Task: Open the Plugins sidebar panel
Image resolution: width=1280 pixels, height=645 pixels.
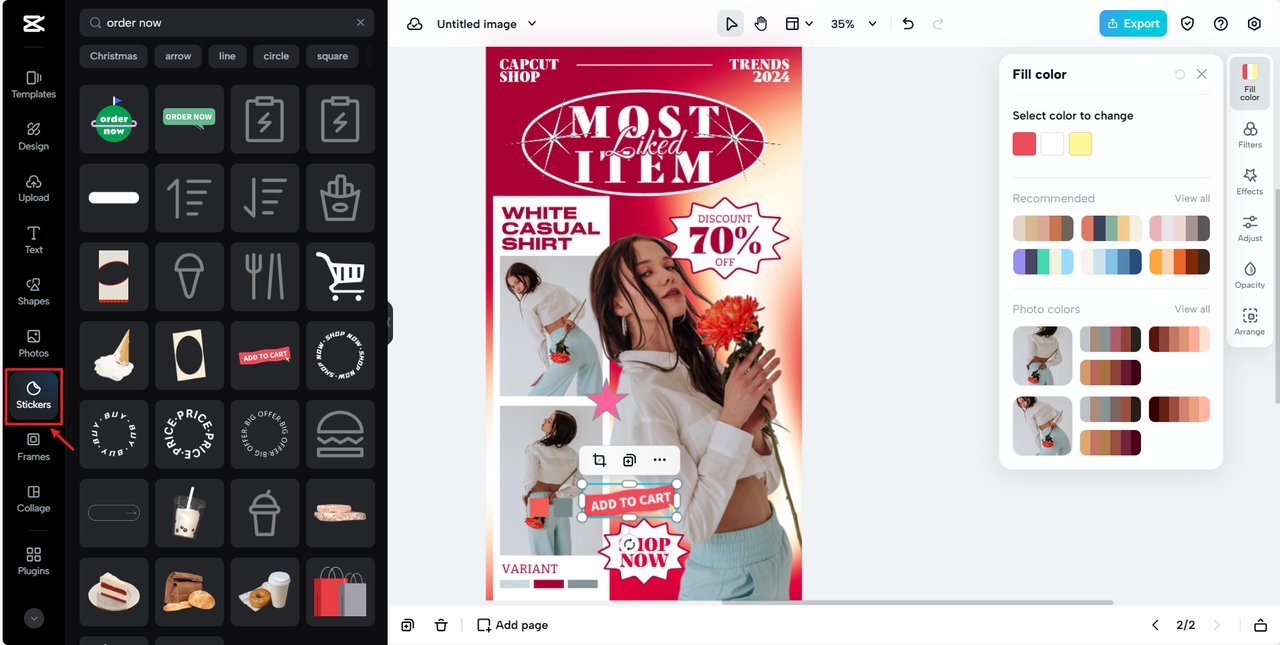Action: coord(33,561)
